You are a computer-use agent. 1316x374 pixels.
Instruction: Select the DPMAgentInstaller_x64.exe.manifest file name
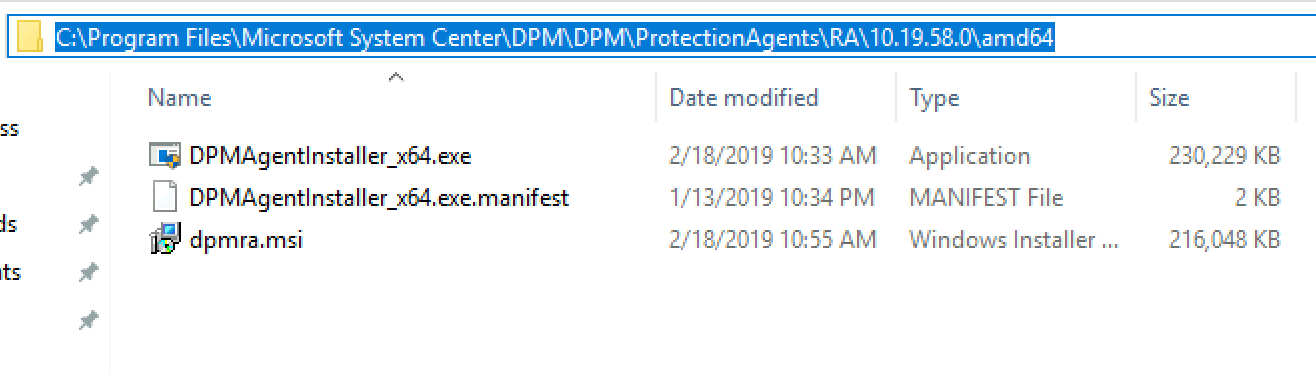(379, 198)
